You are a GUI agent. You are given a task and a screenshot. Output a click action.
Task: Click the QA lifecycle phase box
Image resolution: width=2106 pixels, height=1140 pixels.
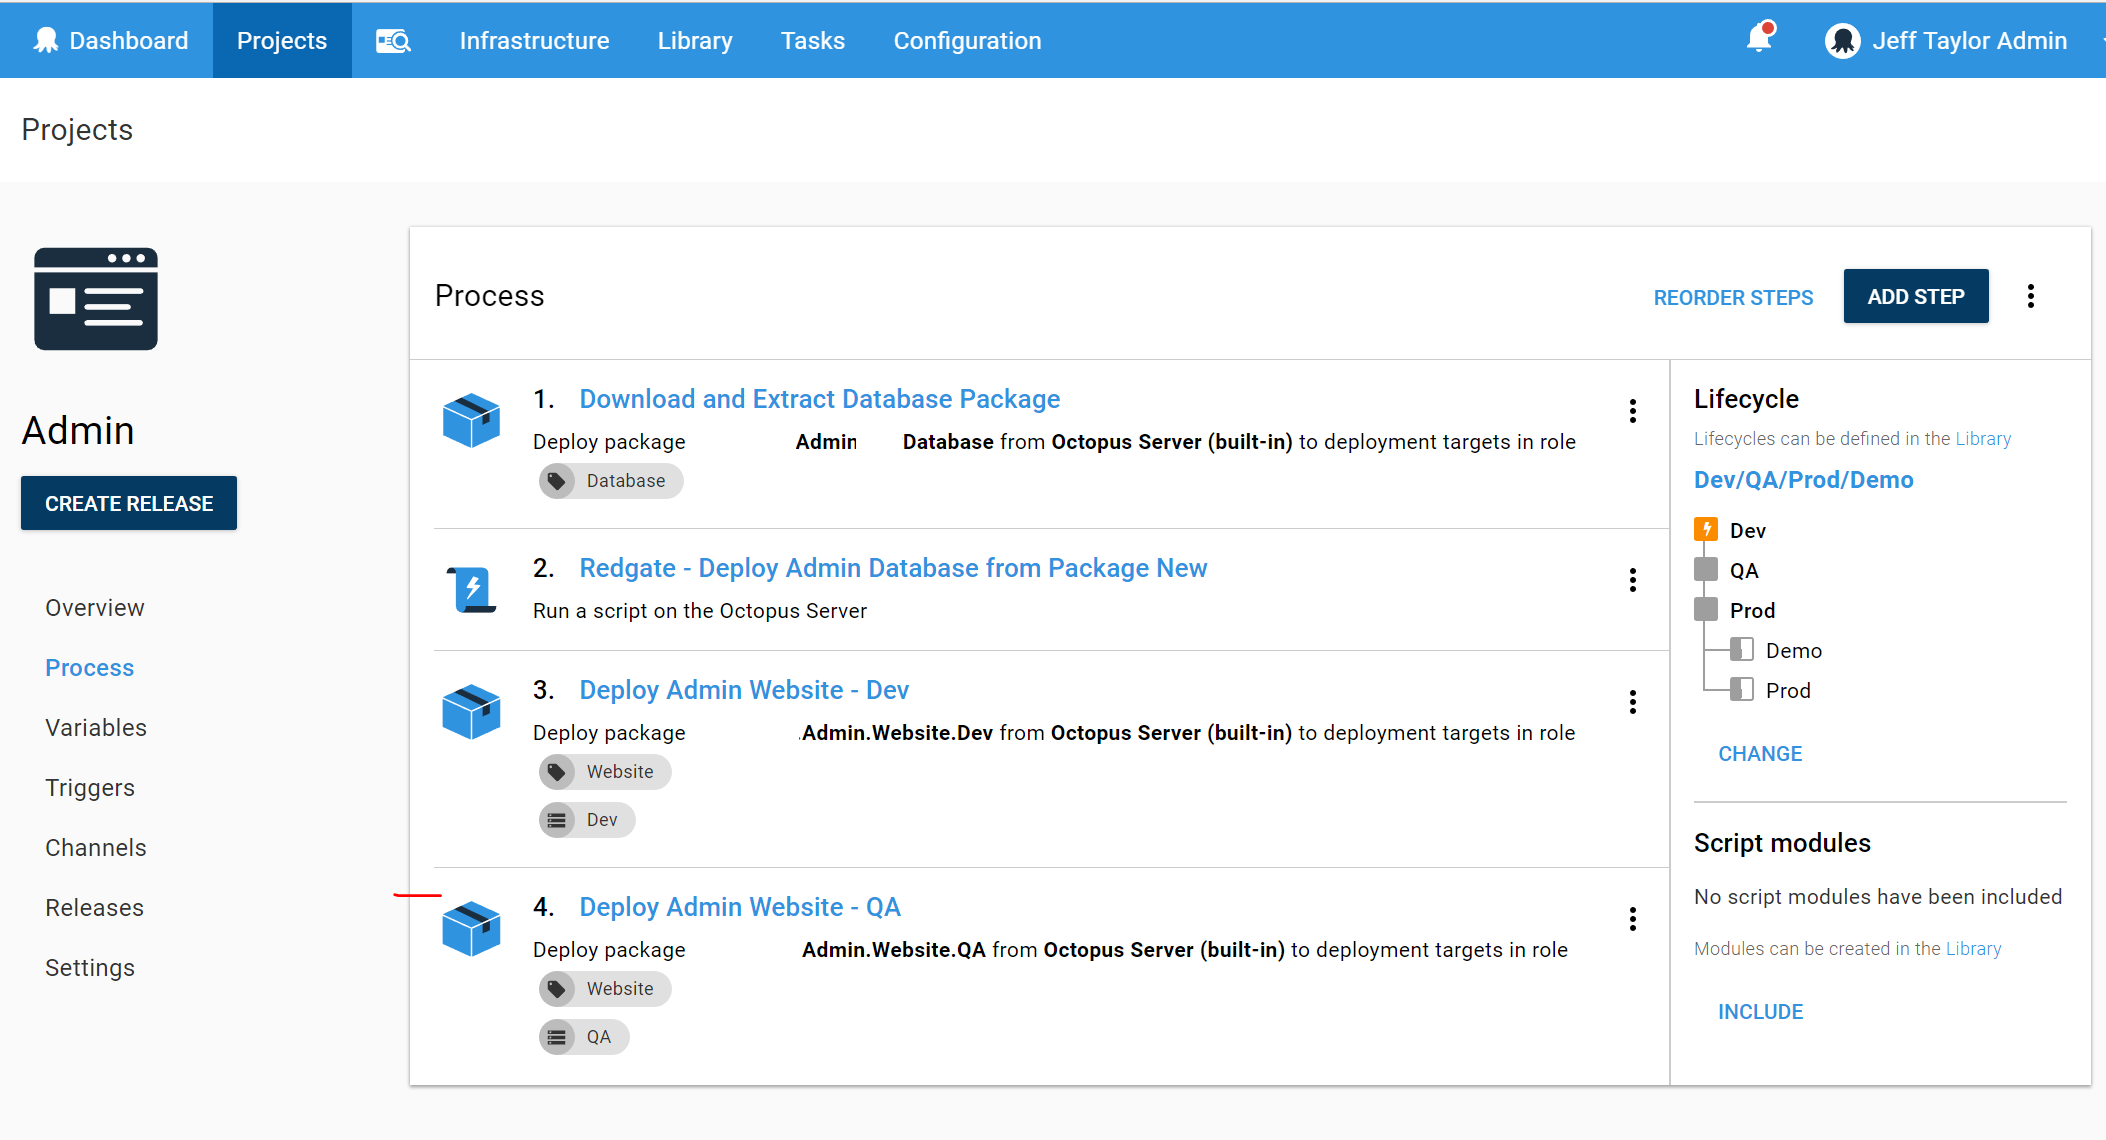(1706, 570)
